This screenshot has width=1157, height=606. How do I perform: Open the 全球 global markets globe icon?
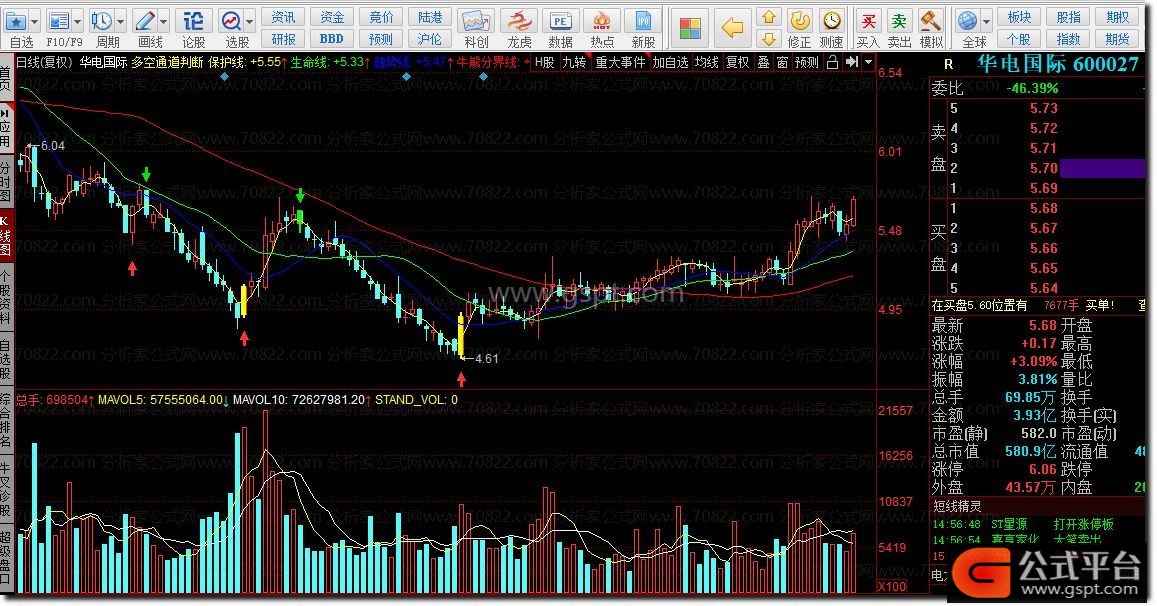(967, 21)
